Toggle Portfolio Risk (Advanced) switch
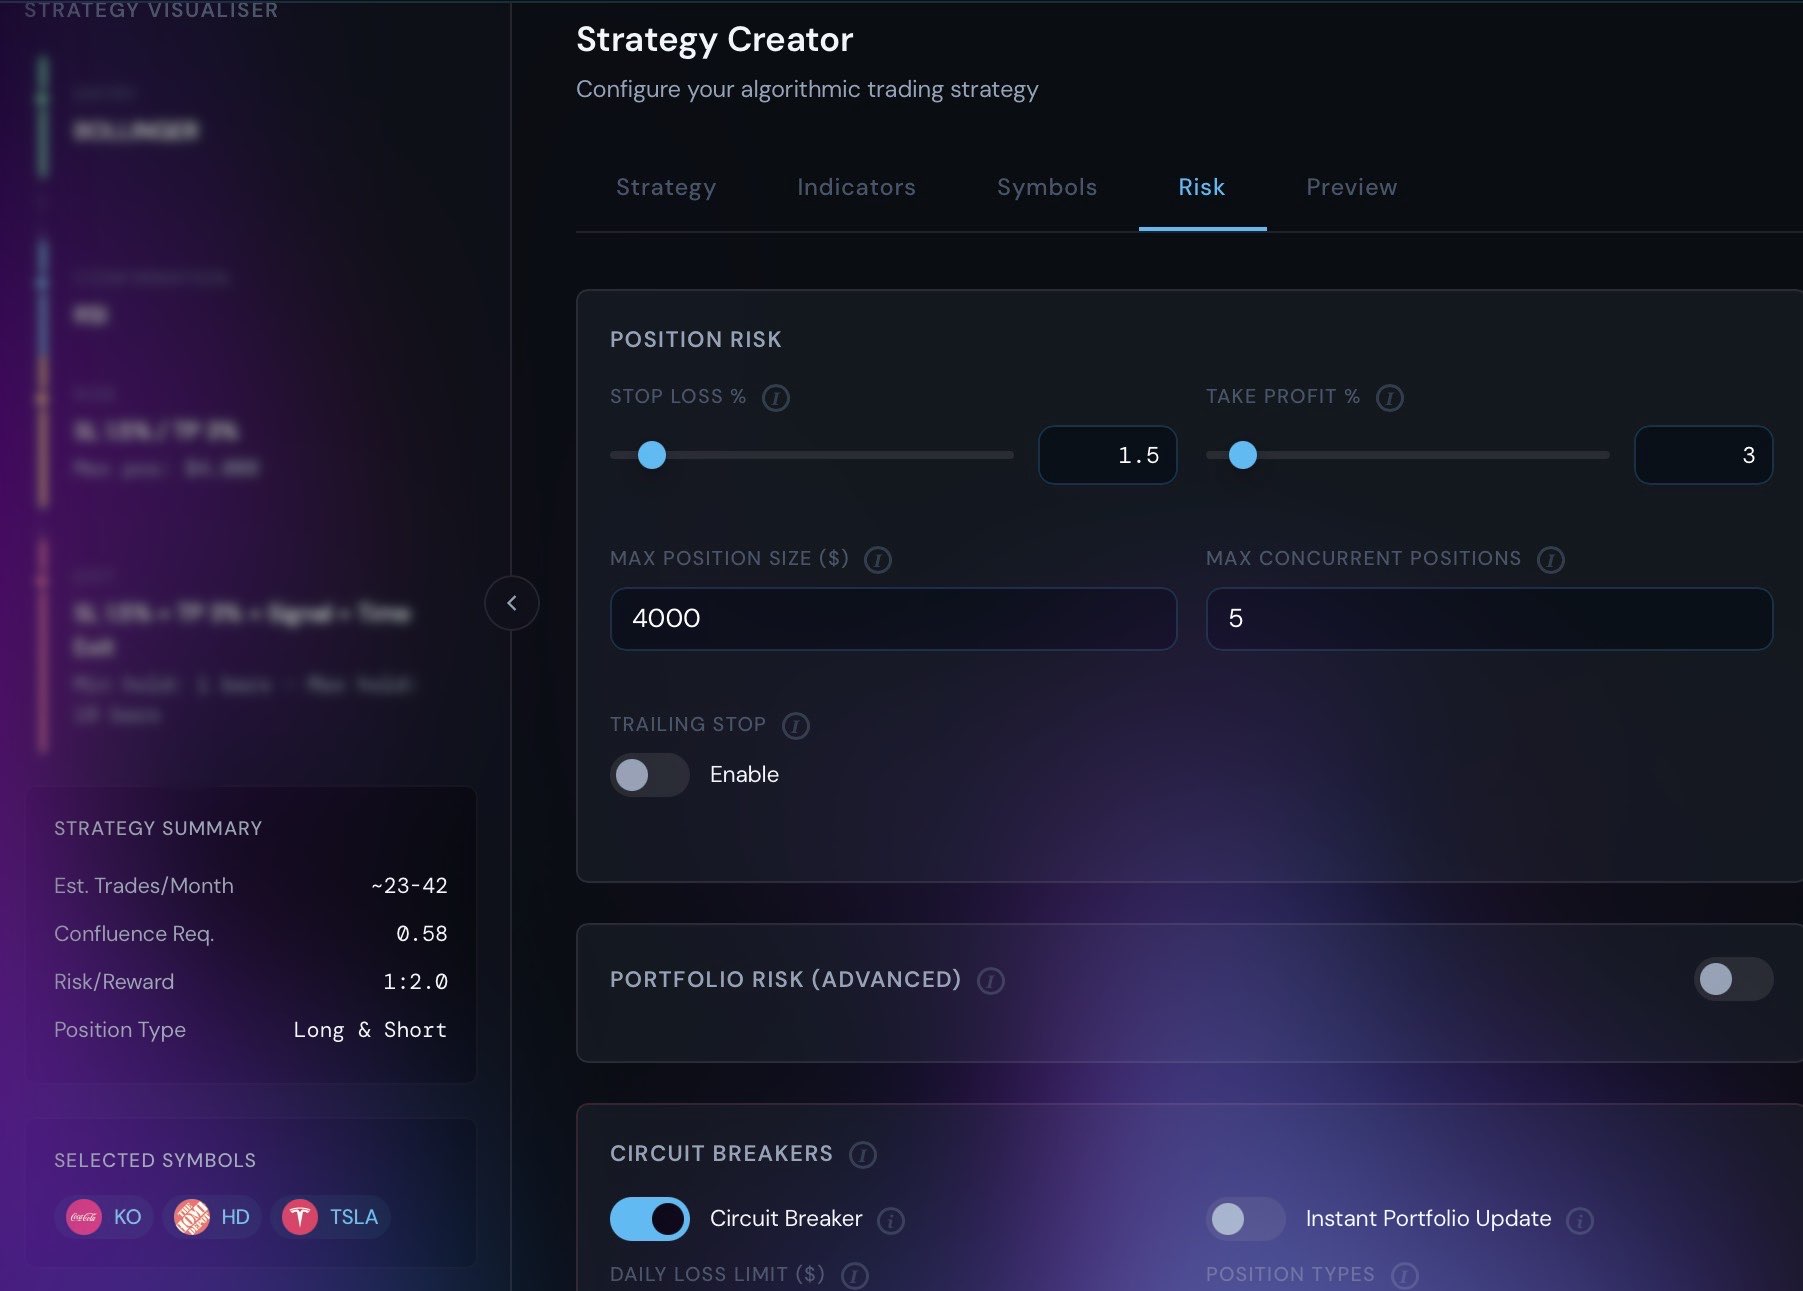The height and width of the screenshot is (1291, 1803). (x=1734, y=979)
